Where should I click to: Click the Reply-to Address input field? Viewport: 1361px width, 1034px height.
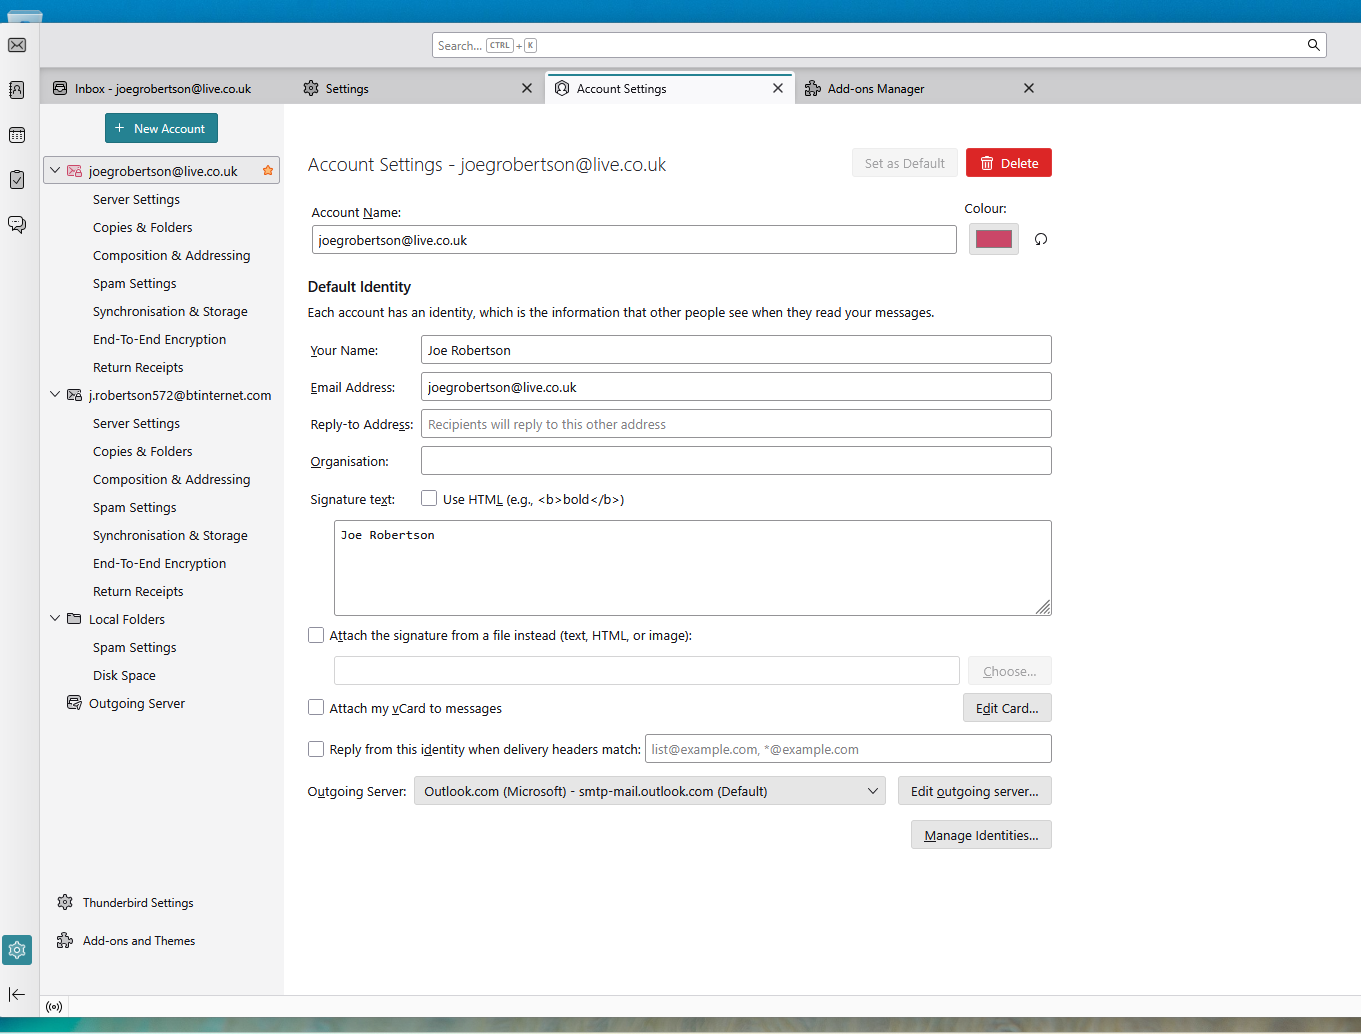pos(735,424)
